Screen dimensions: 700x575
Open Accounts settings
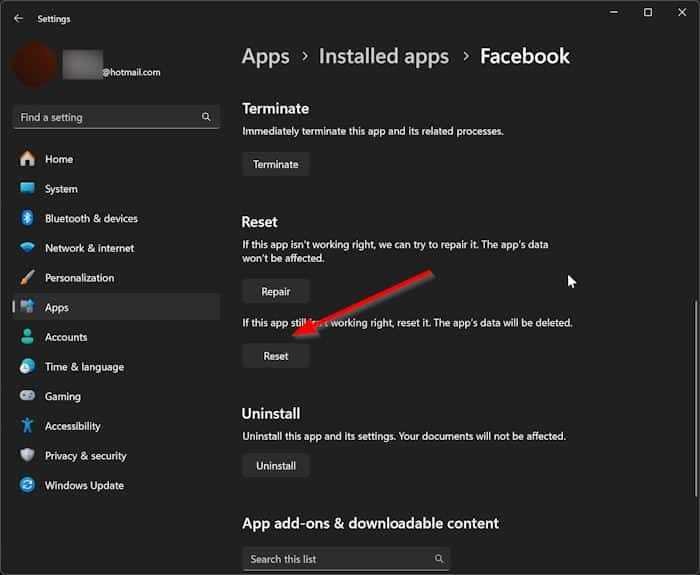116,337
